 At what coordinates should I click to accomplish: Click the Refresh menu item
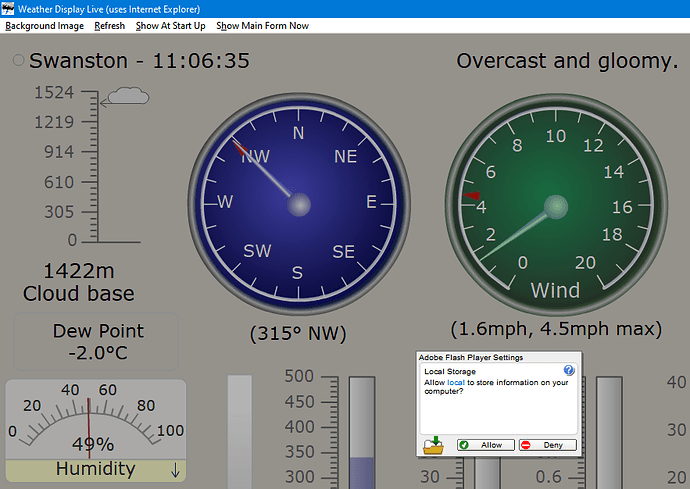(x=110, y=26)
